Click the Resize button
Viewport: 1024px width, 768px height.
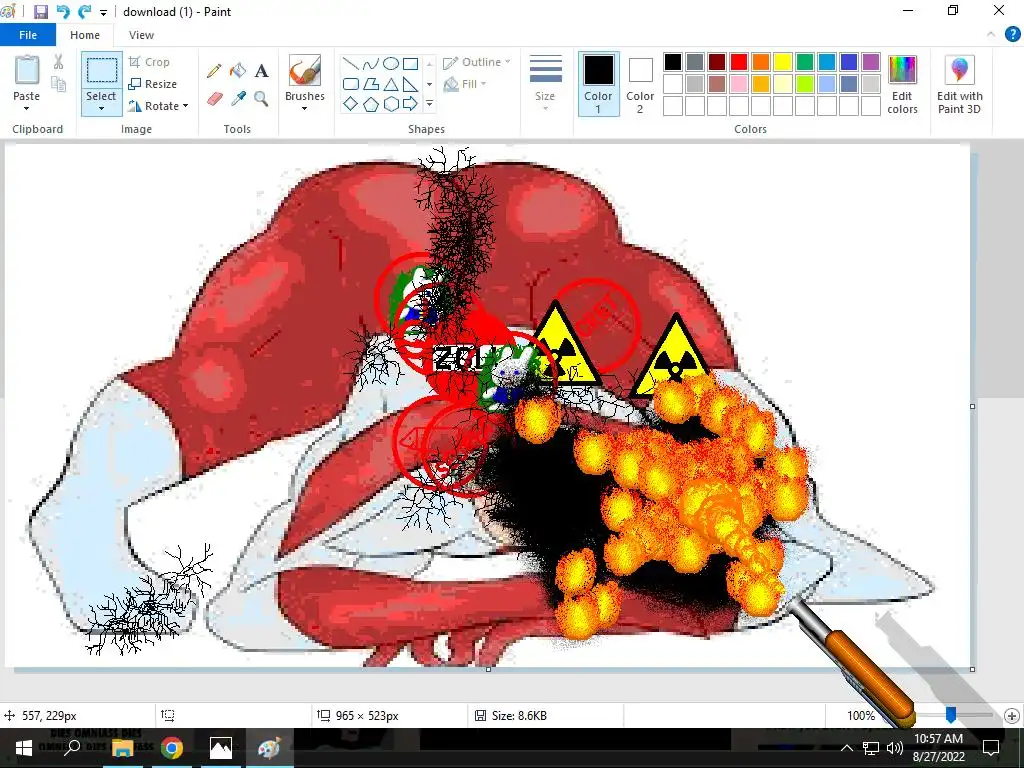153,84
